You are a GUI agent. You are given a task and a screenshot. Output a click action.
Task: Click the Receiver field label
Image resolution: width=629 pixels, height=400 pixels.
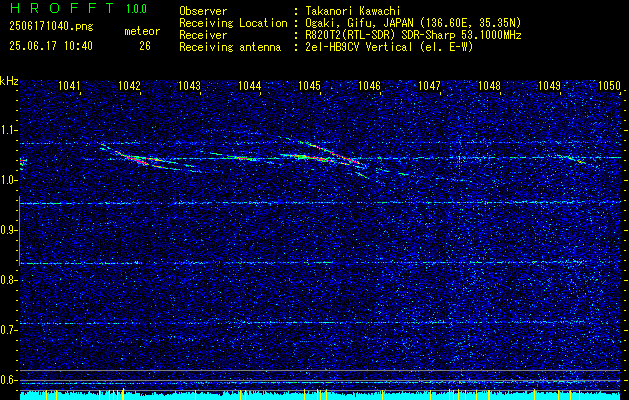(203, 35)
